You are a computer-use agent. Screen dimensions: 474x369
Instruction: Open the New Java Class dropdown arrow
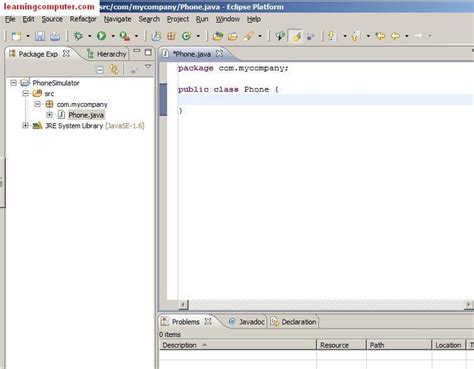[x=198, y=36]
